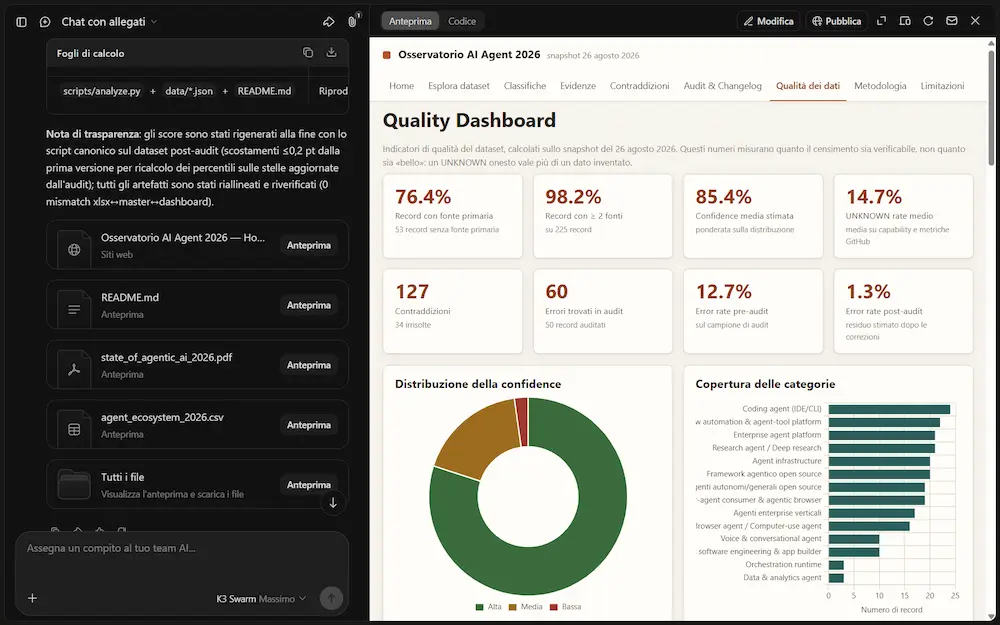1000x625 pixels.
Task: Download the Fogli di calcolo block
Action: coord(332,53)
